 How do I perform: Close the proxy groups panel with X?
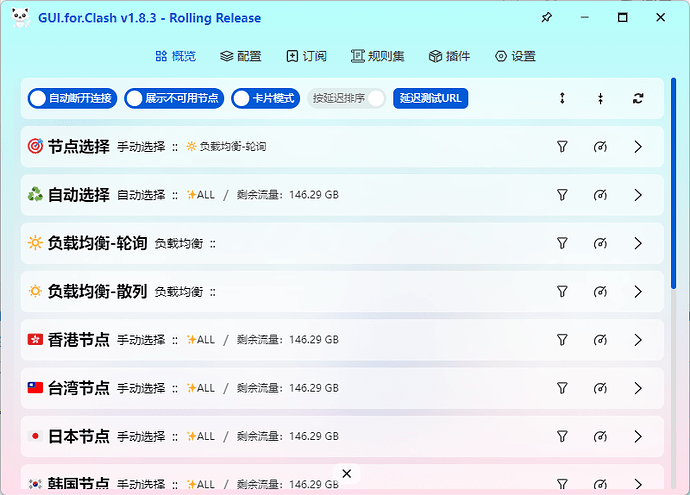click(x=347, y=473)
